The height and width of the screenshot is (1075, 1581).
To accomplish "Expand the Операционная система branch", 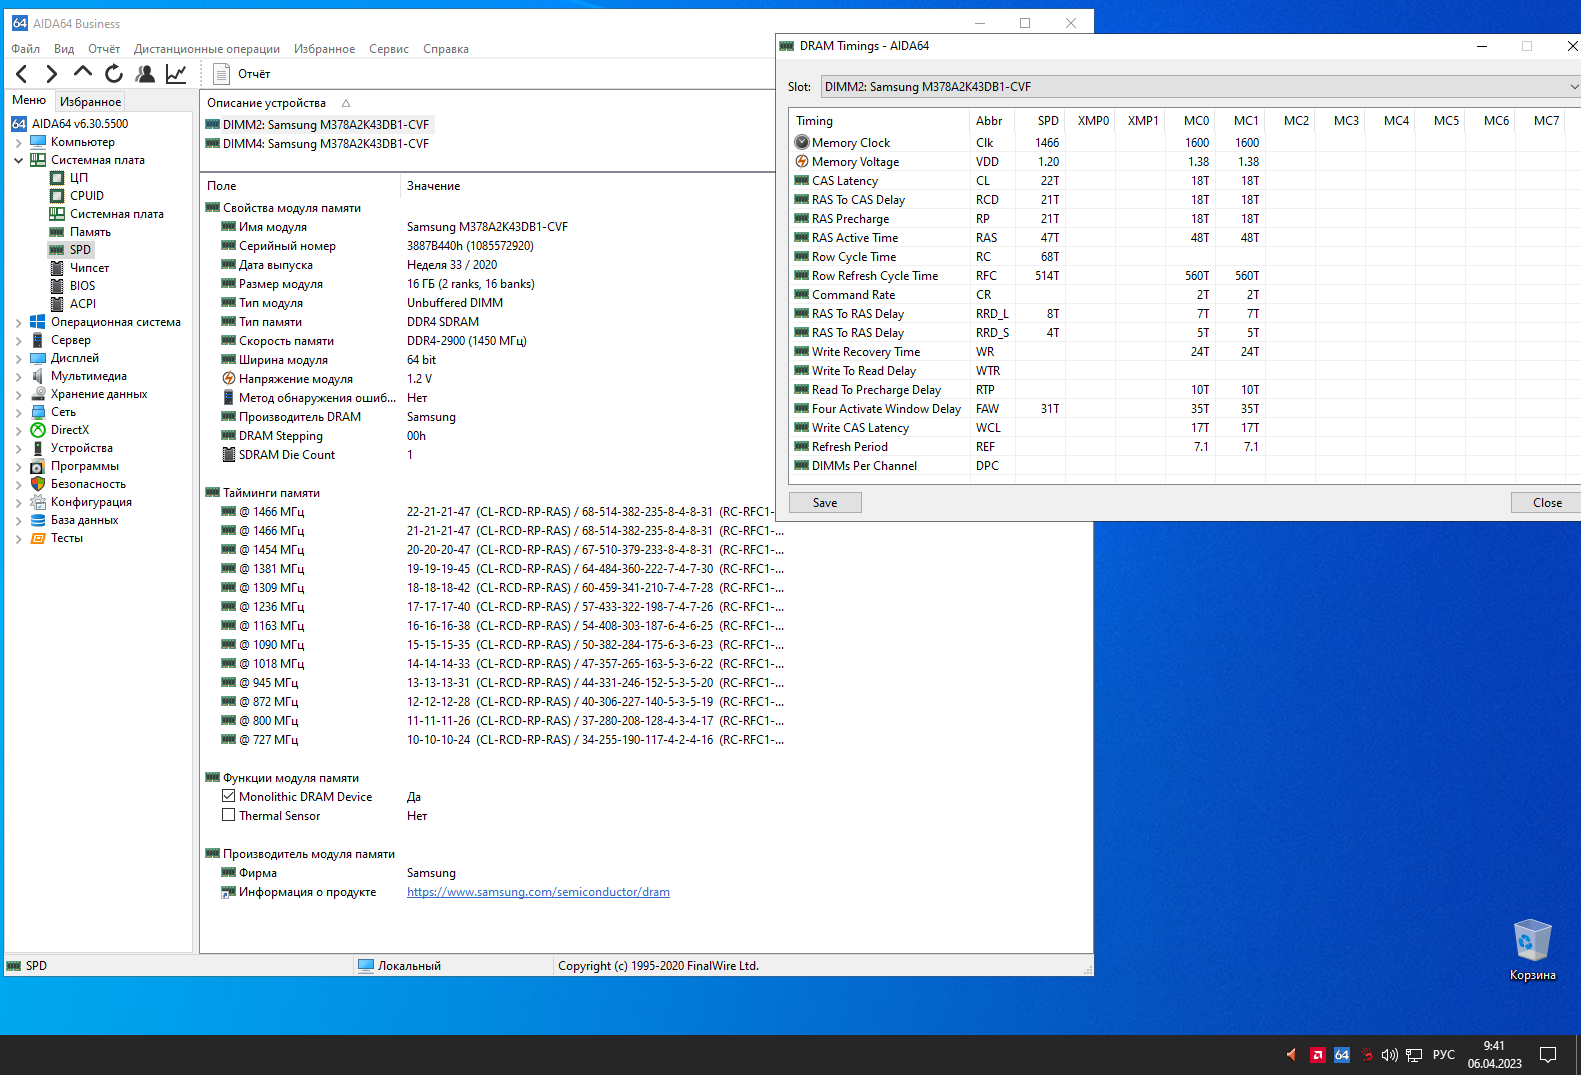I will click(18, 322).
